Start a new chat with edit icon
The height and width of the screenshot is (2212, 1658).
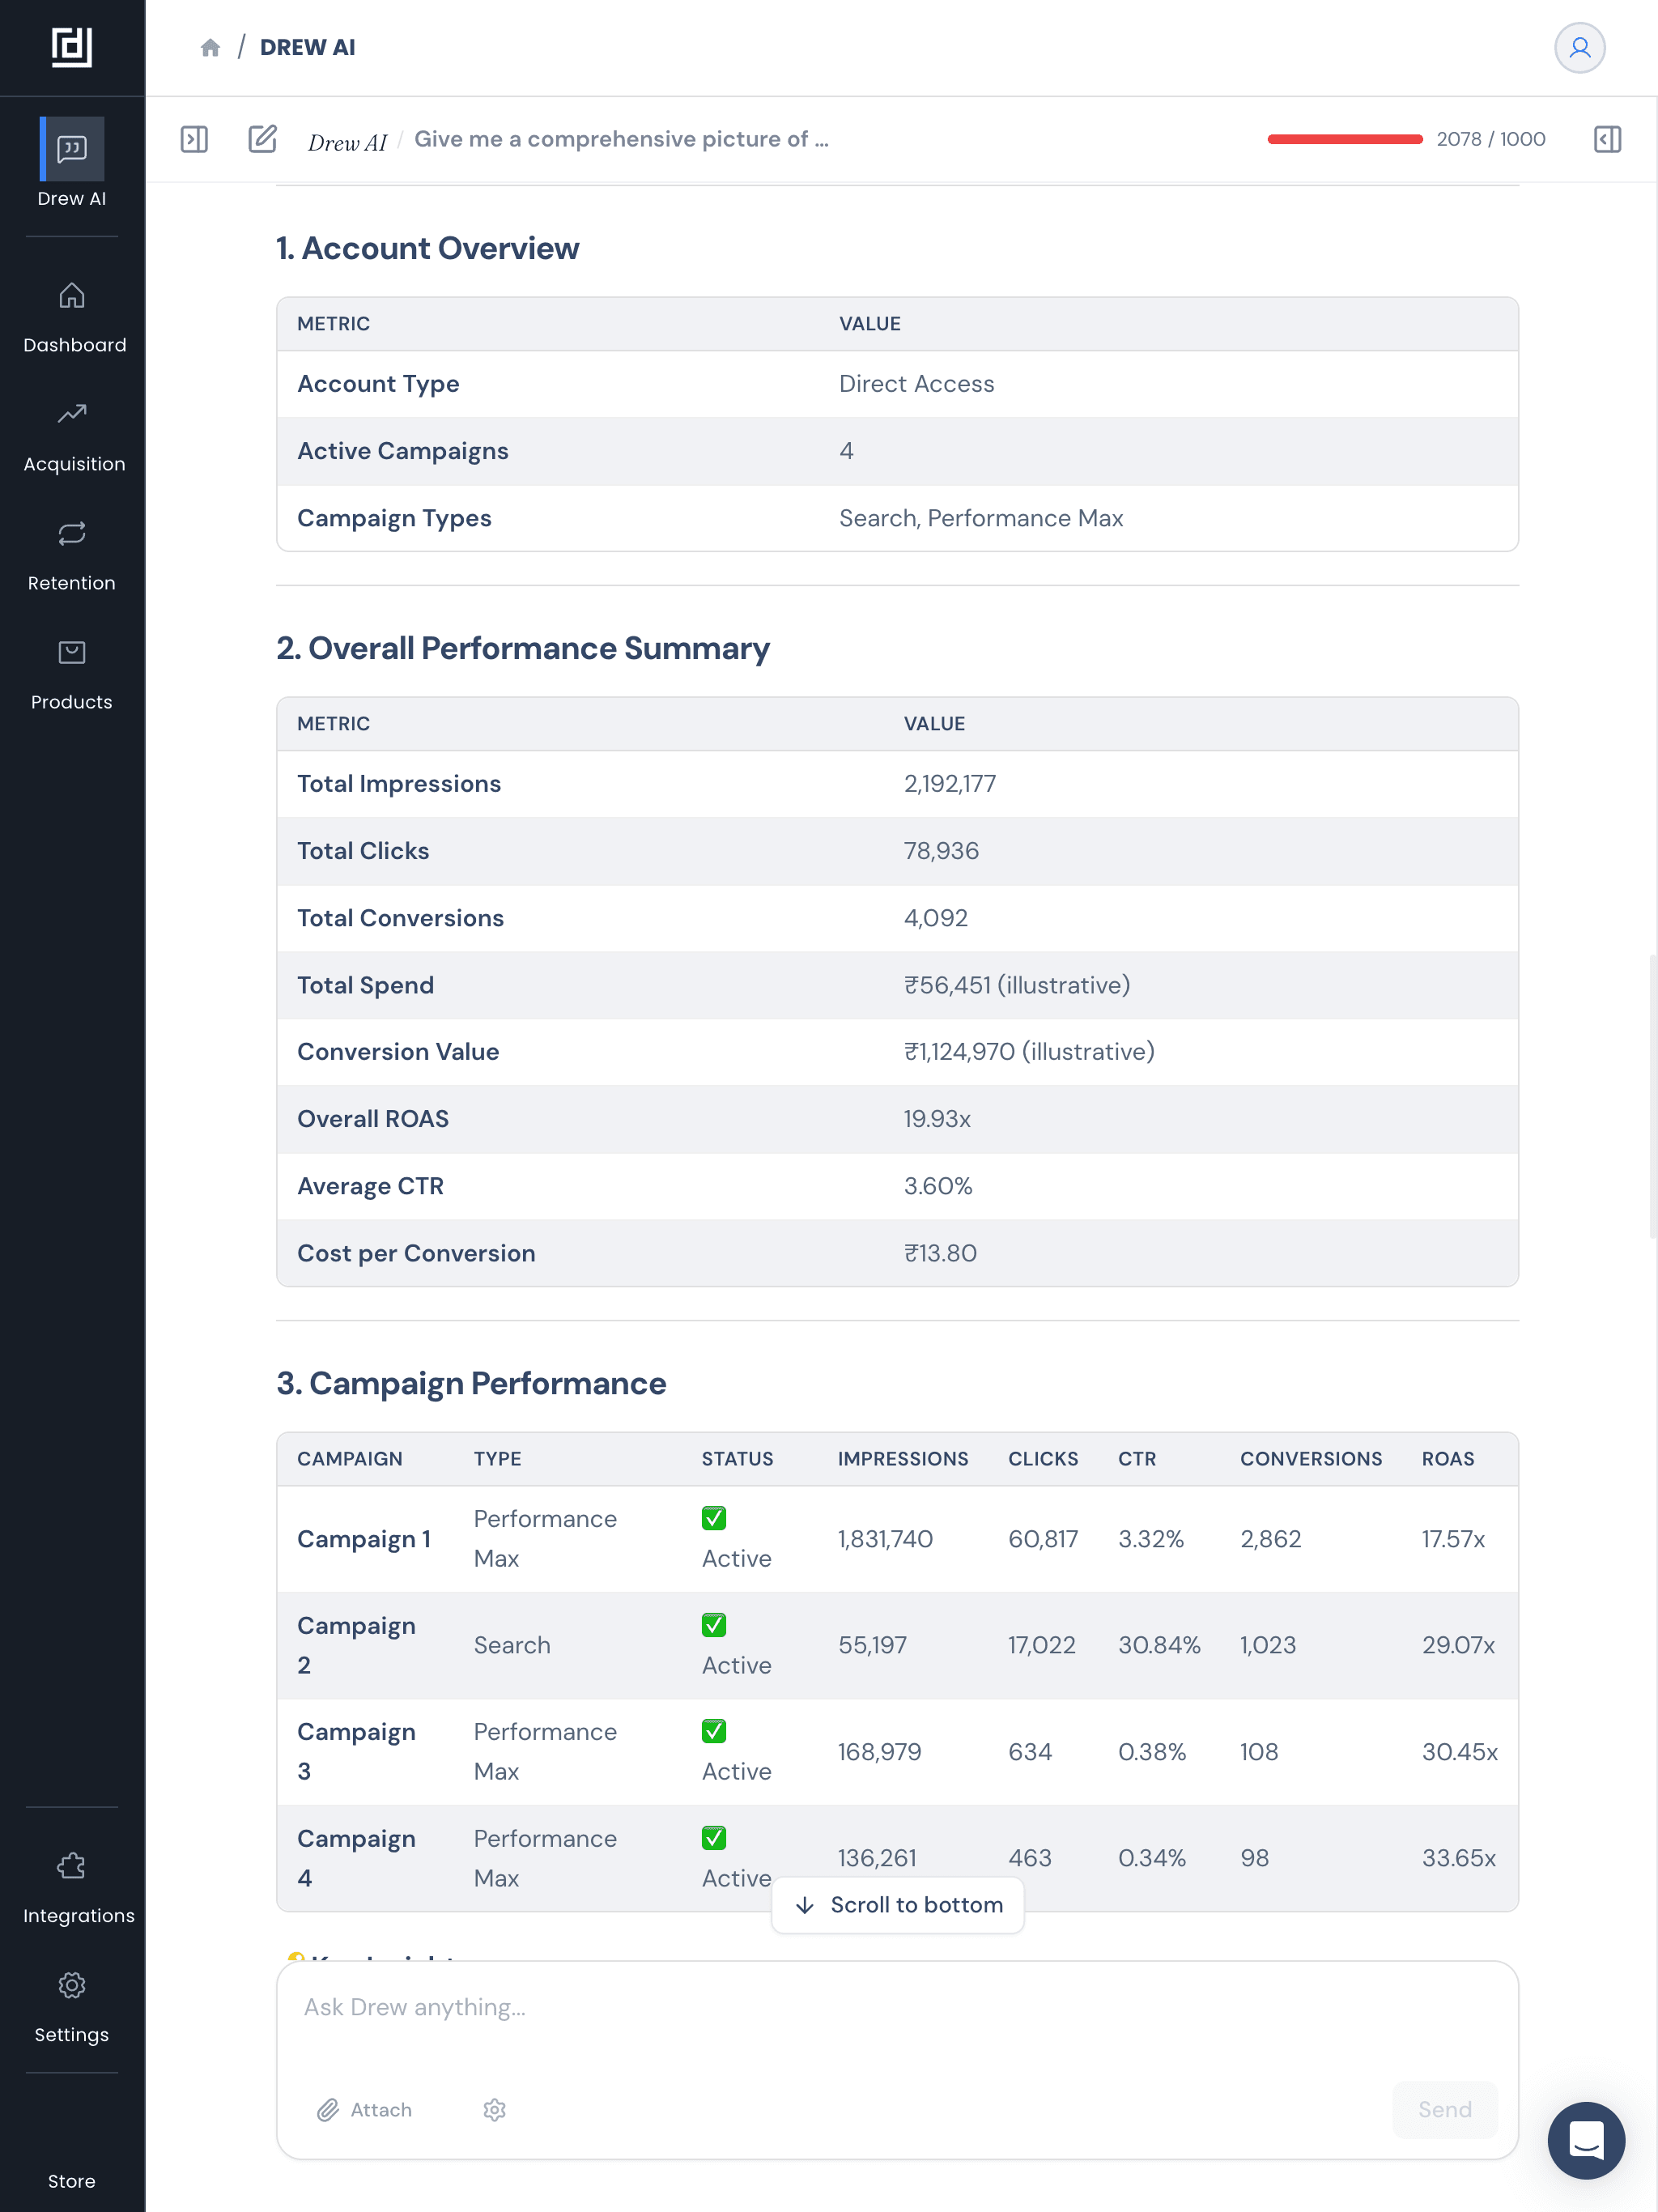262,139
